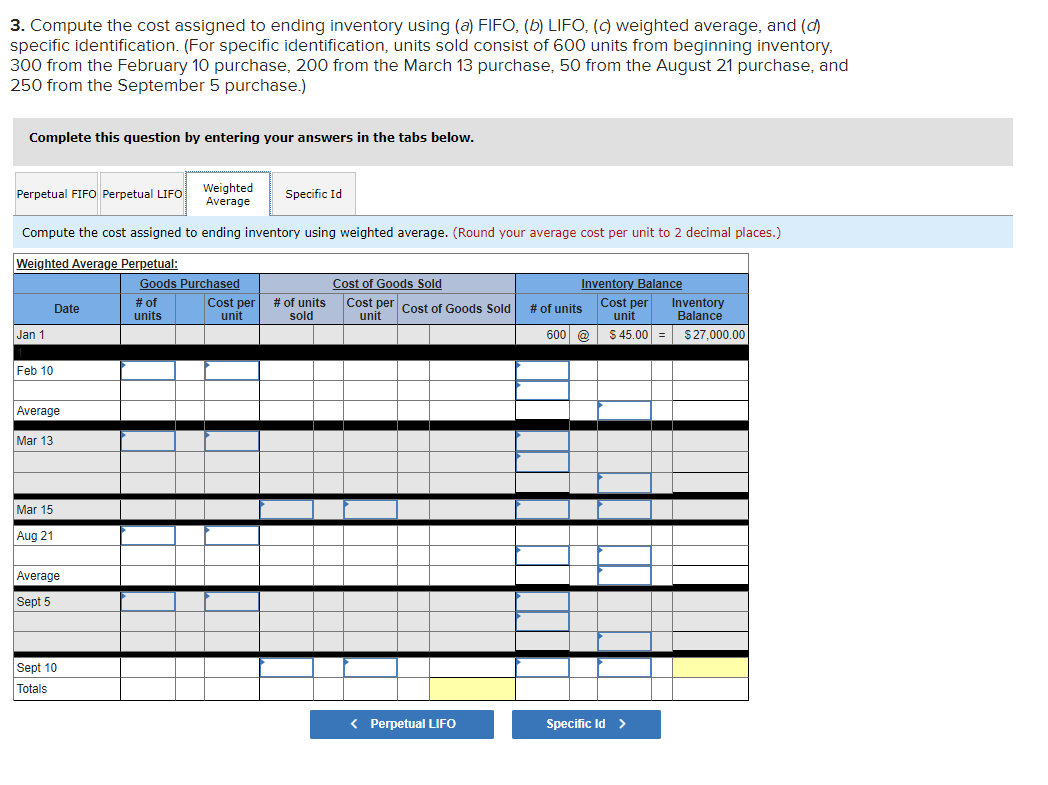Click the yellow Totals cost of goods sold cell

pos(471,688)
